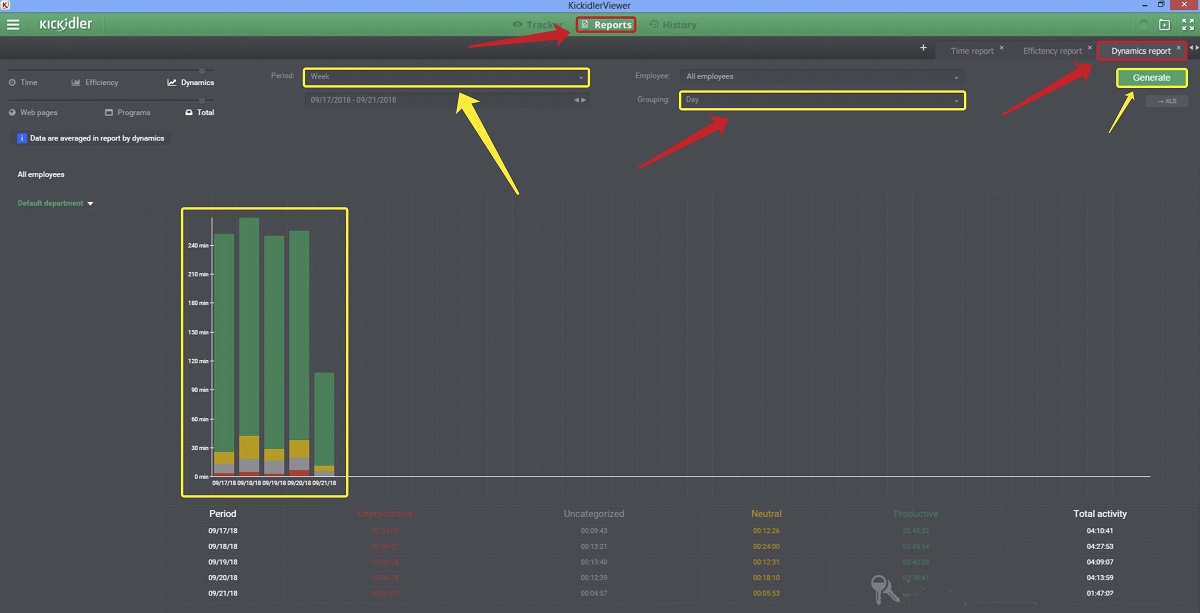Click the Kickidler logo
The image size is (1200, 613).
click(66, 24)
